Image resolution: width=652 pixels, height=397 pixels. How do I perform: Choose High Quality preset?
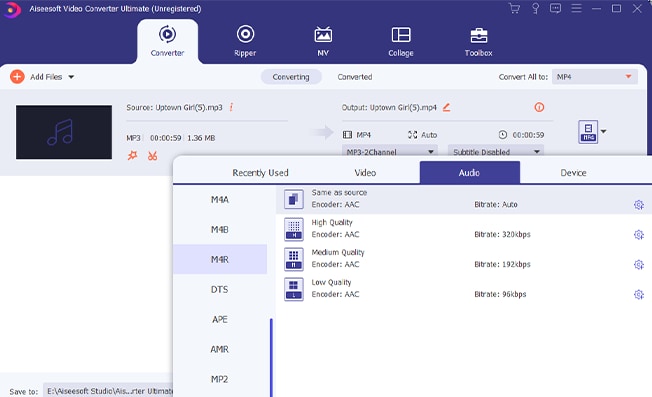(x=464, y=229)
